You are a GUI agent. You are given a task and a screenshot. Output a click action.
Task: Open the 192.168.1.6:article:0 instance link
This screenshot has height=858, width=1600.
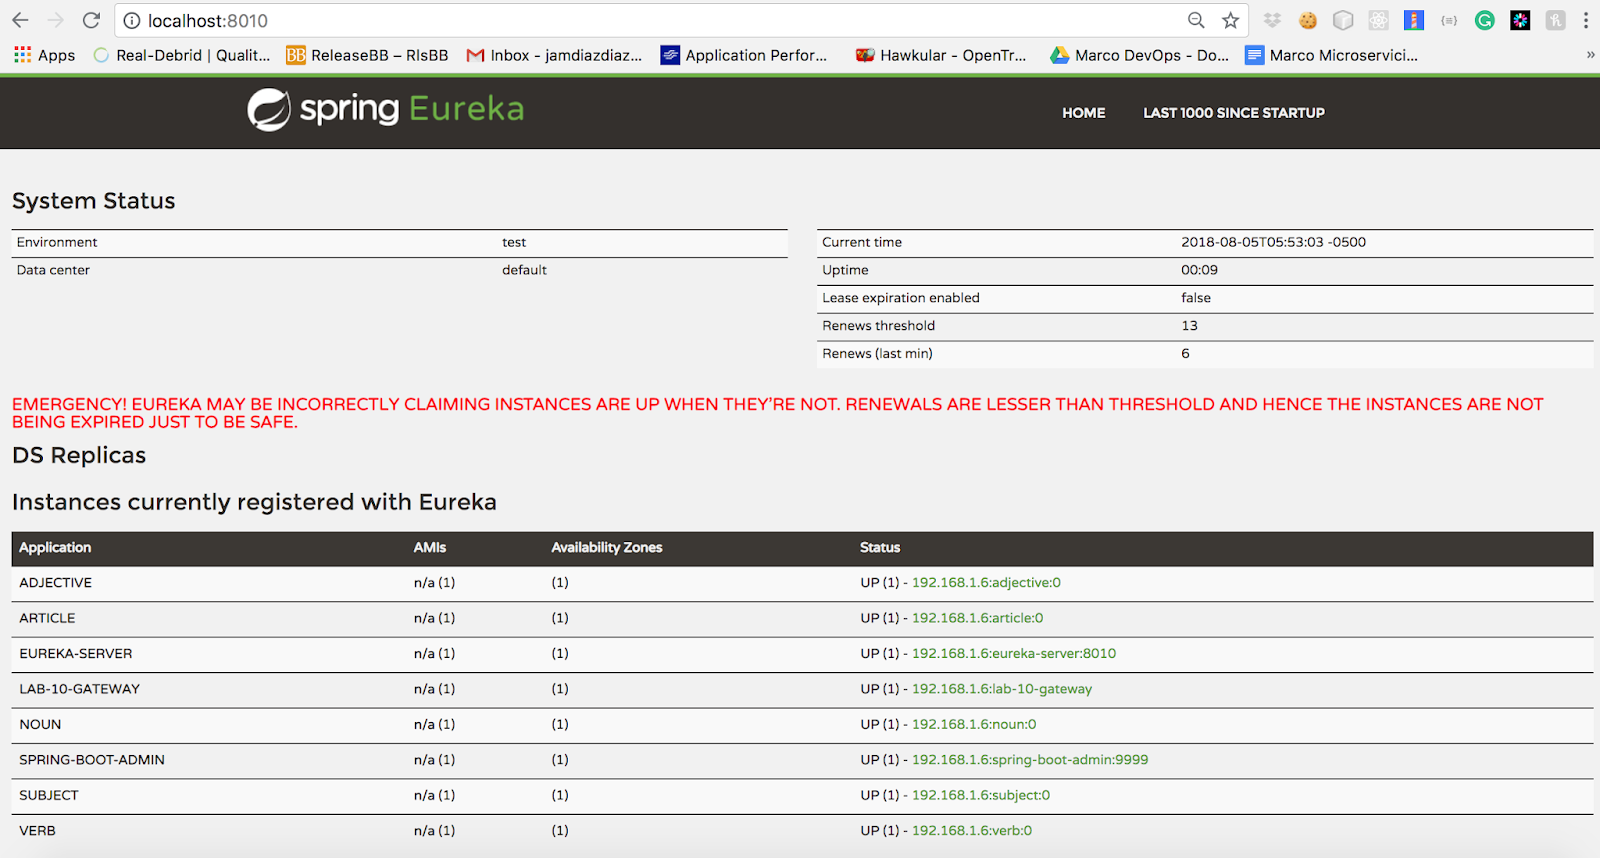tap(977, 618)
